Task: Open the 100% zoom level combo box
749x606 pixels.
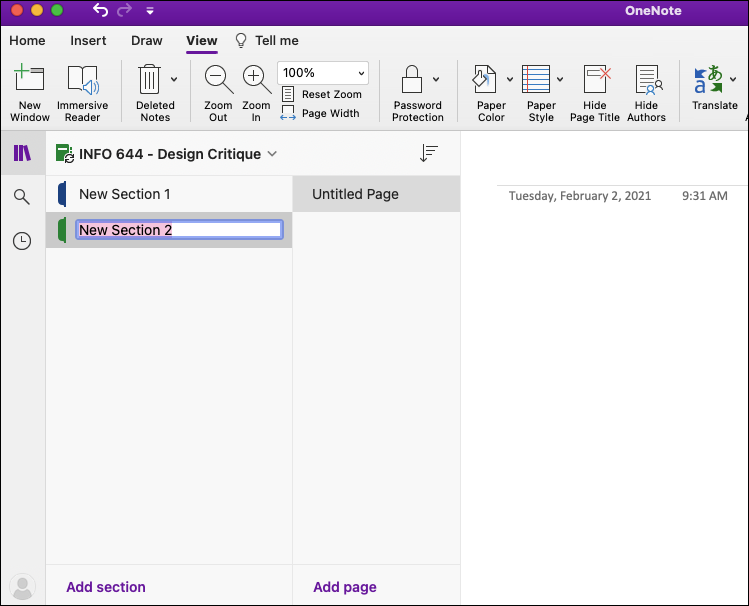Action: (x=323, y=73)
